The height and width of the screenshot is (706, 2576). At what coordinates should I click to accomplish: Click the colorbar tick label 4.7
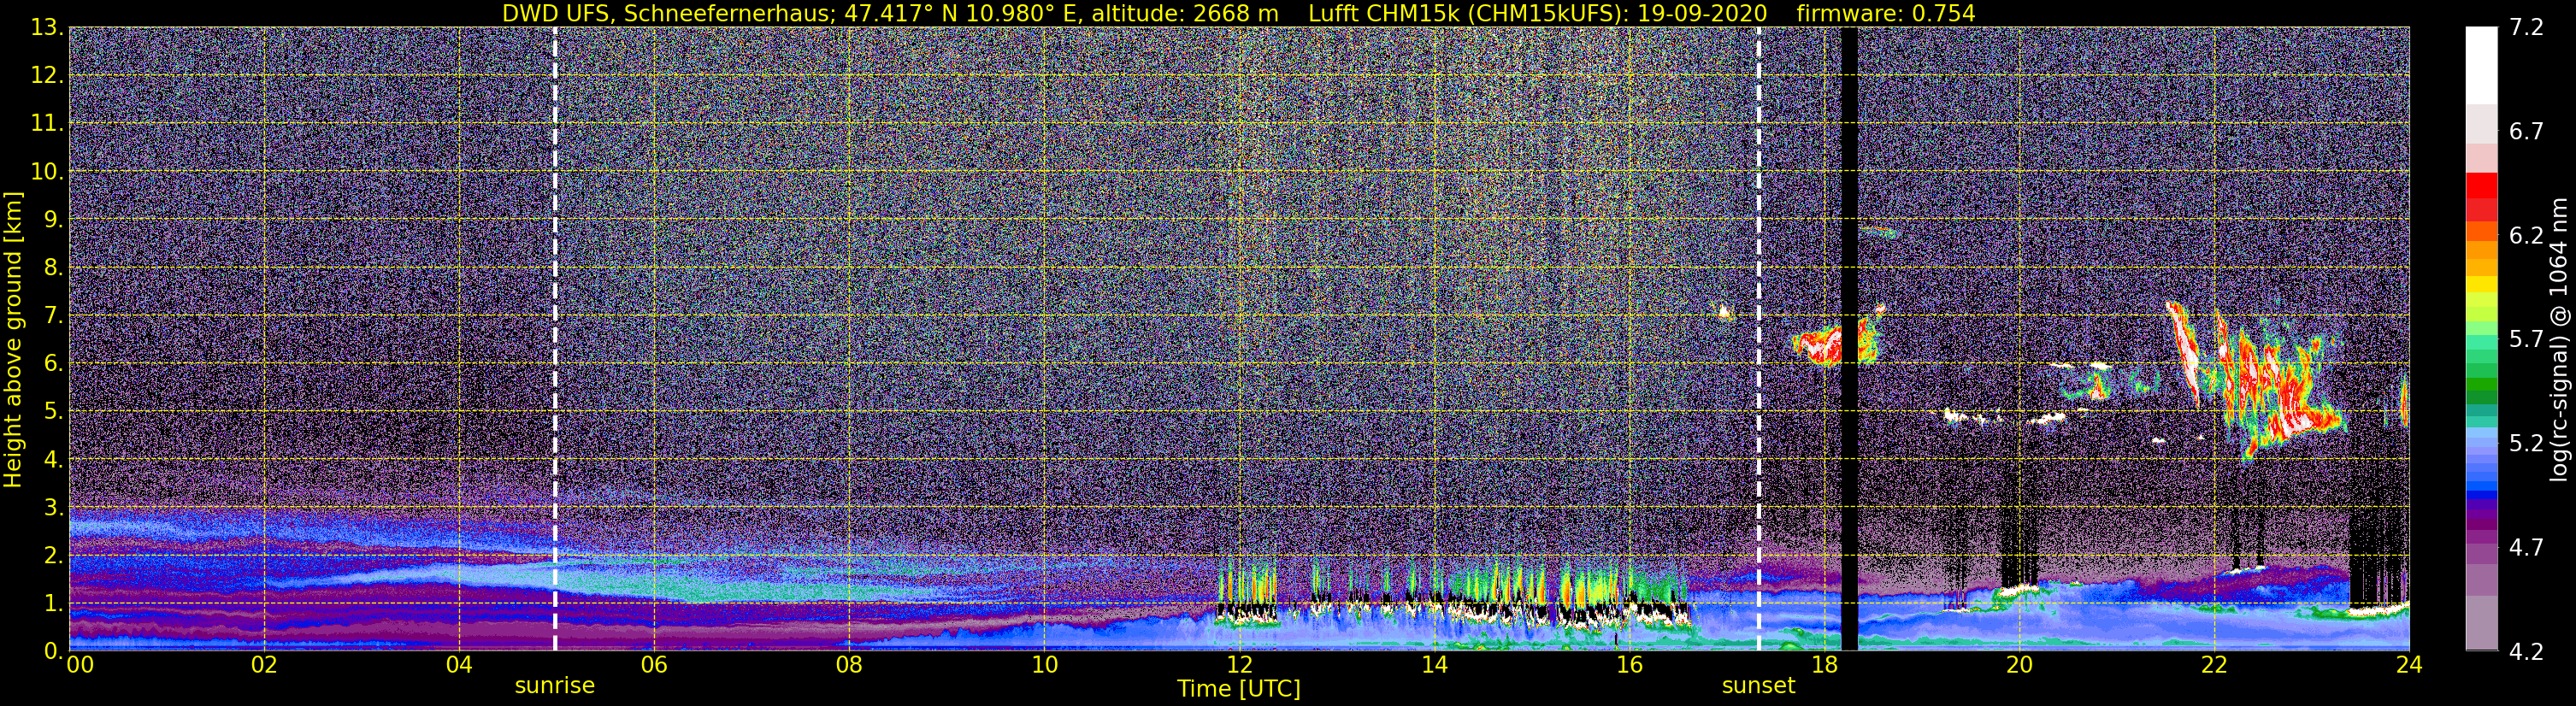pyautogui.click(x=2526, y=548)
